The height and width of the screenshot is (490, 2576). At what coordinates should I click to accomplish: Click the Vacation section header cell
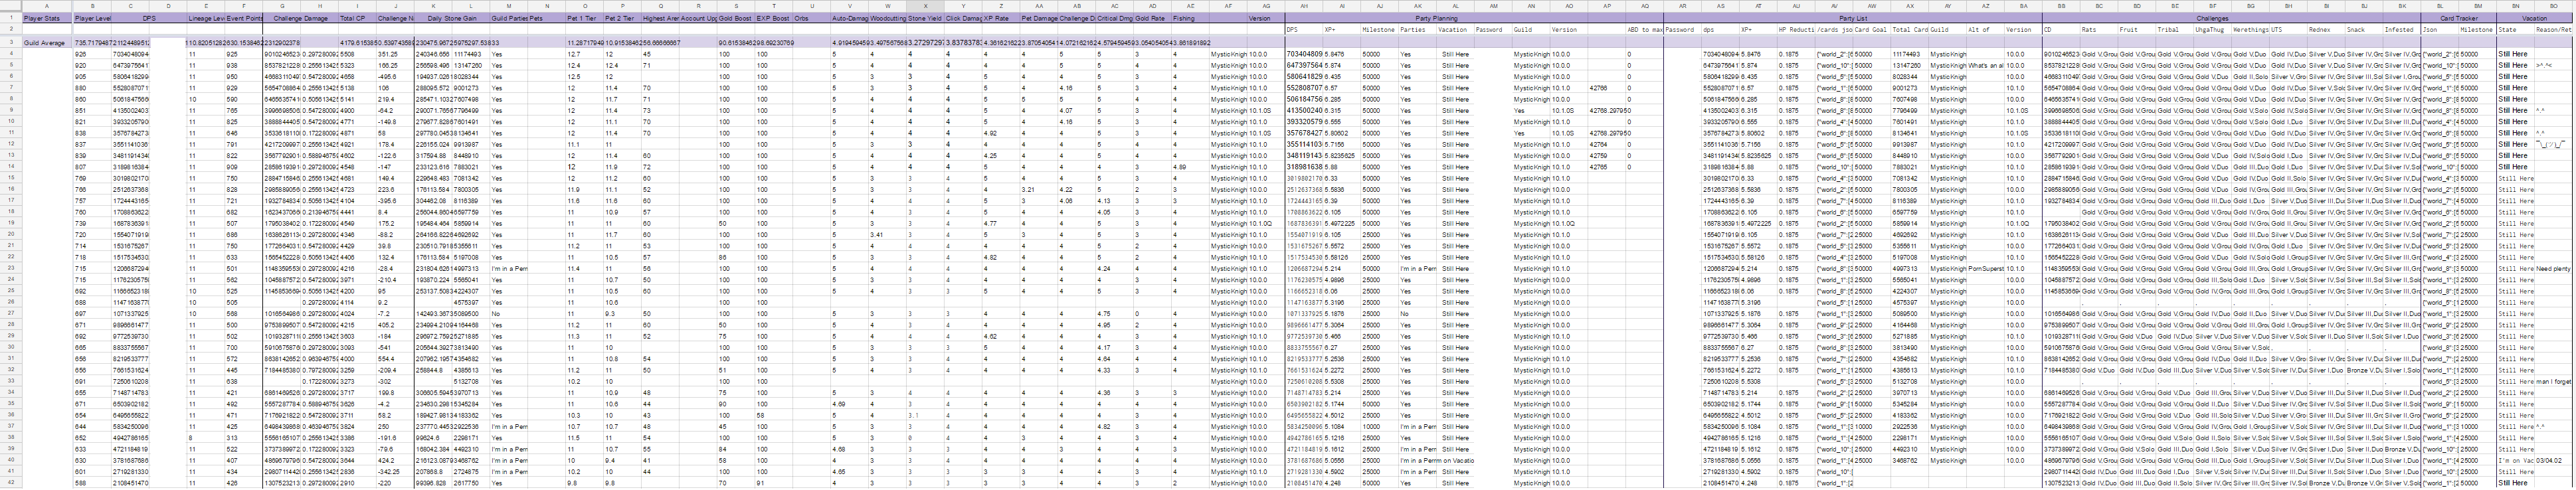(2534, 18)
